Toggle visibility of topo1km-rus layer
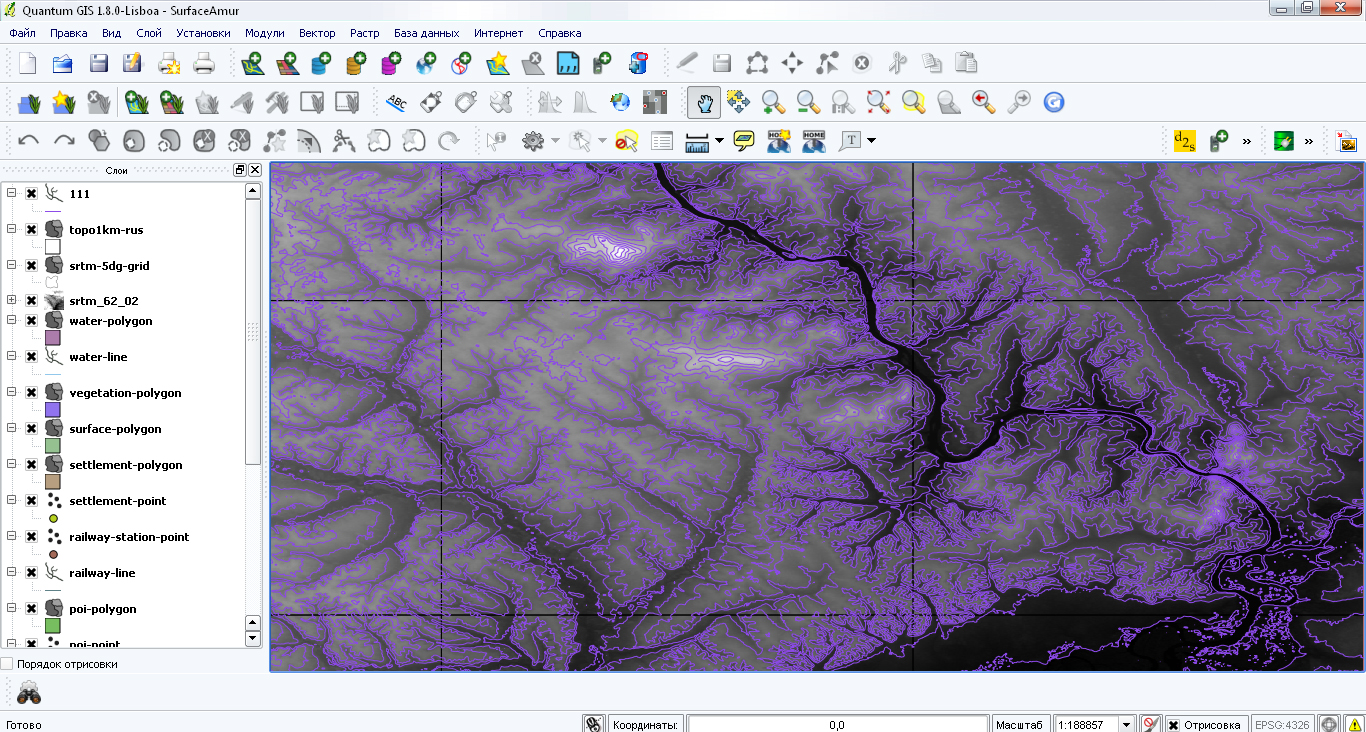1366x732 pixels. tap(32, 230)
